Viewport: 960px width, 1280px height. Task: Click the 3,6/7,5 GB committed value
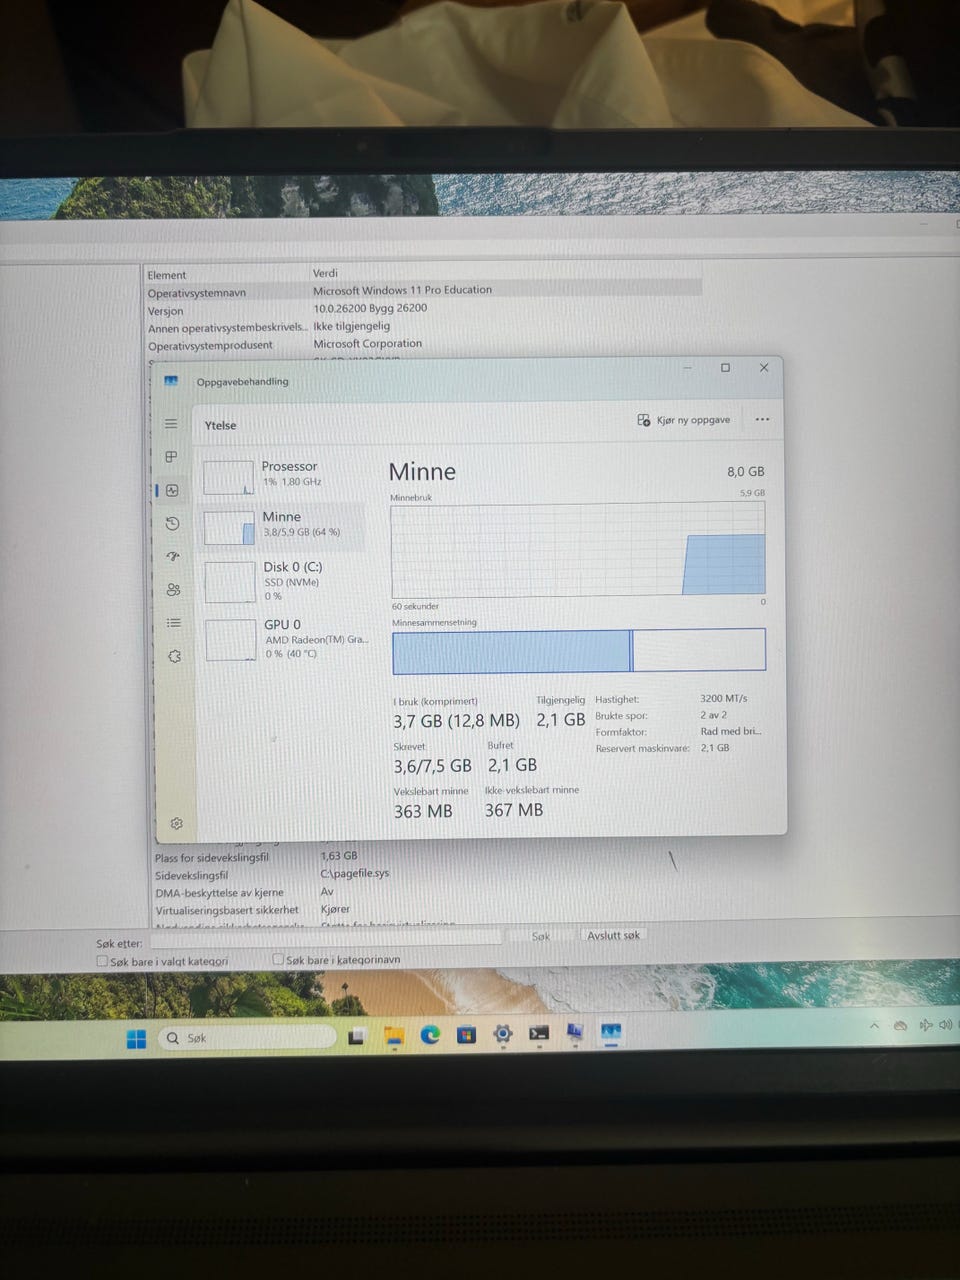click(x=432, y=765)
